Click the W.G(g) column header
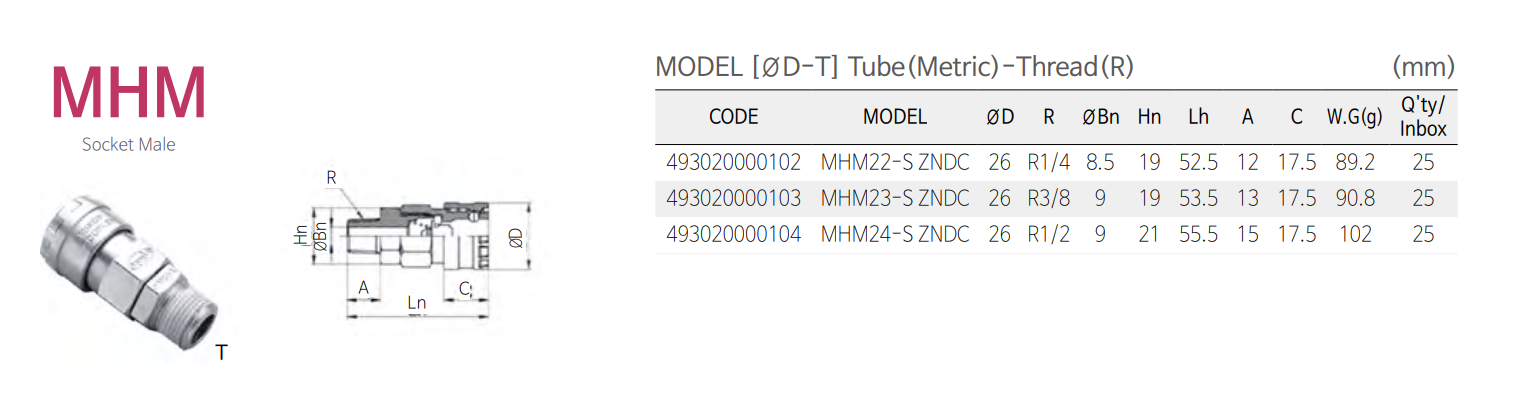Screen dimensions: 1515x419 pos(1354,117)
